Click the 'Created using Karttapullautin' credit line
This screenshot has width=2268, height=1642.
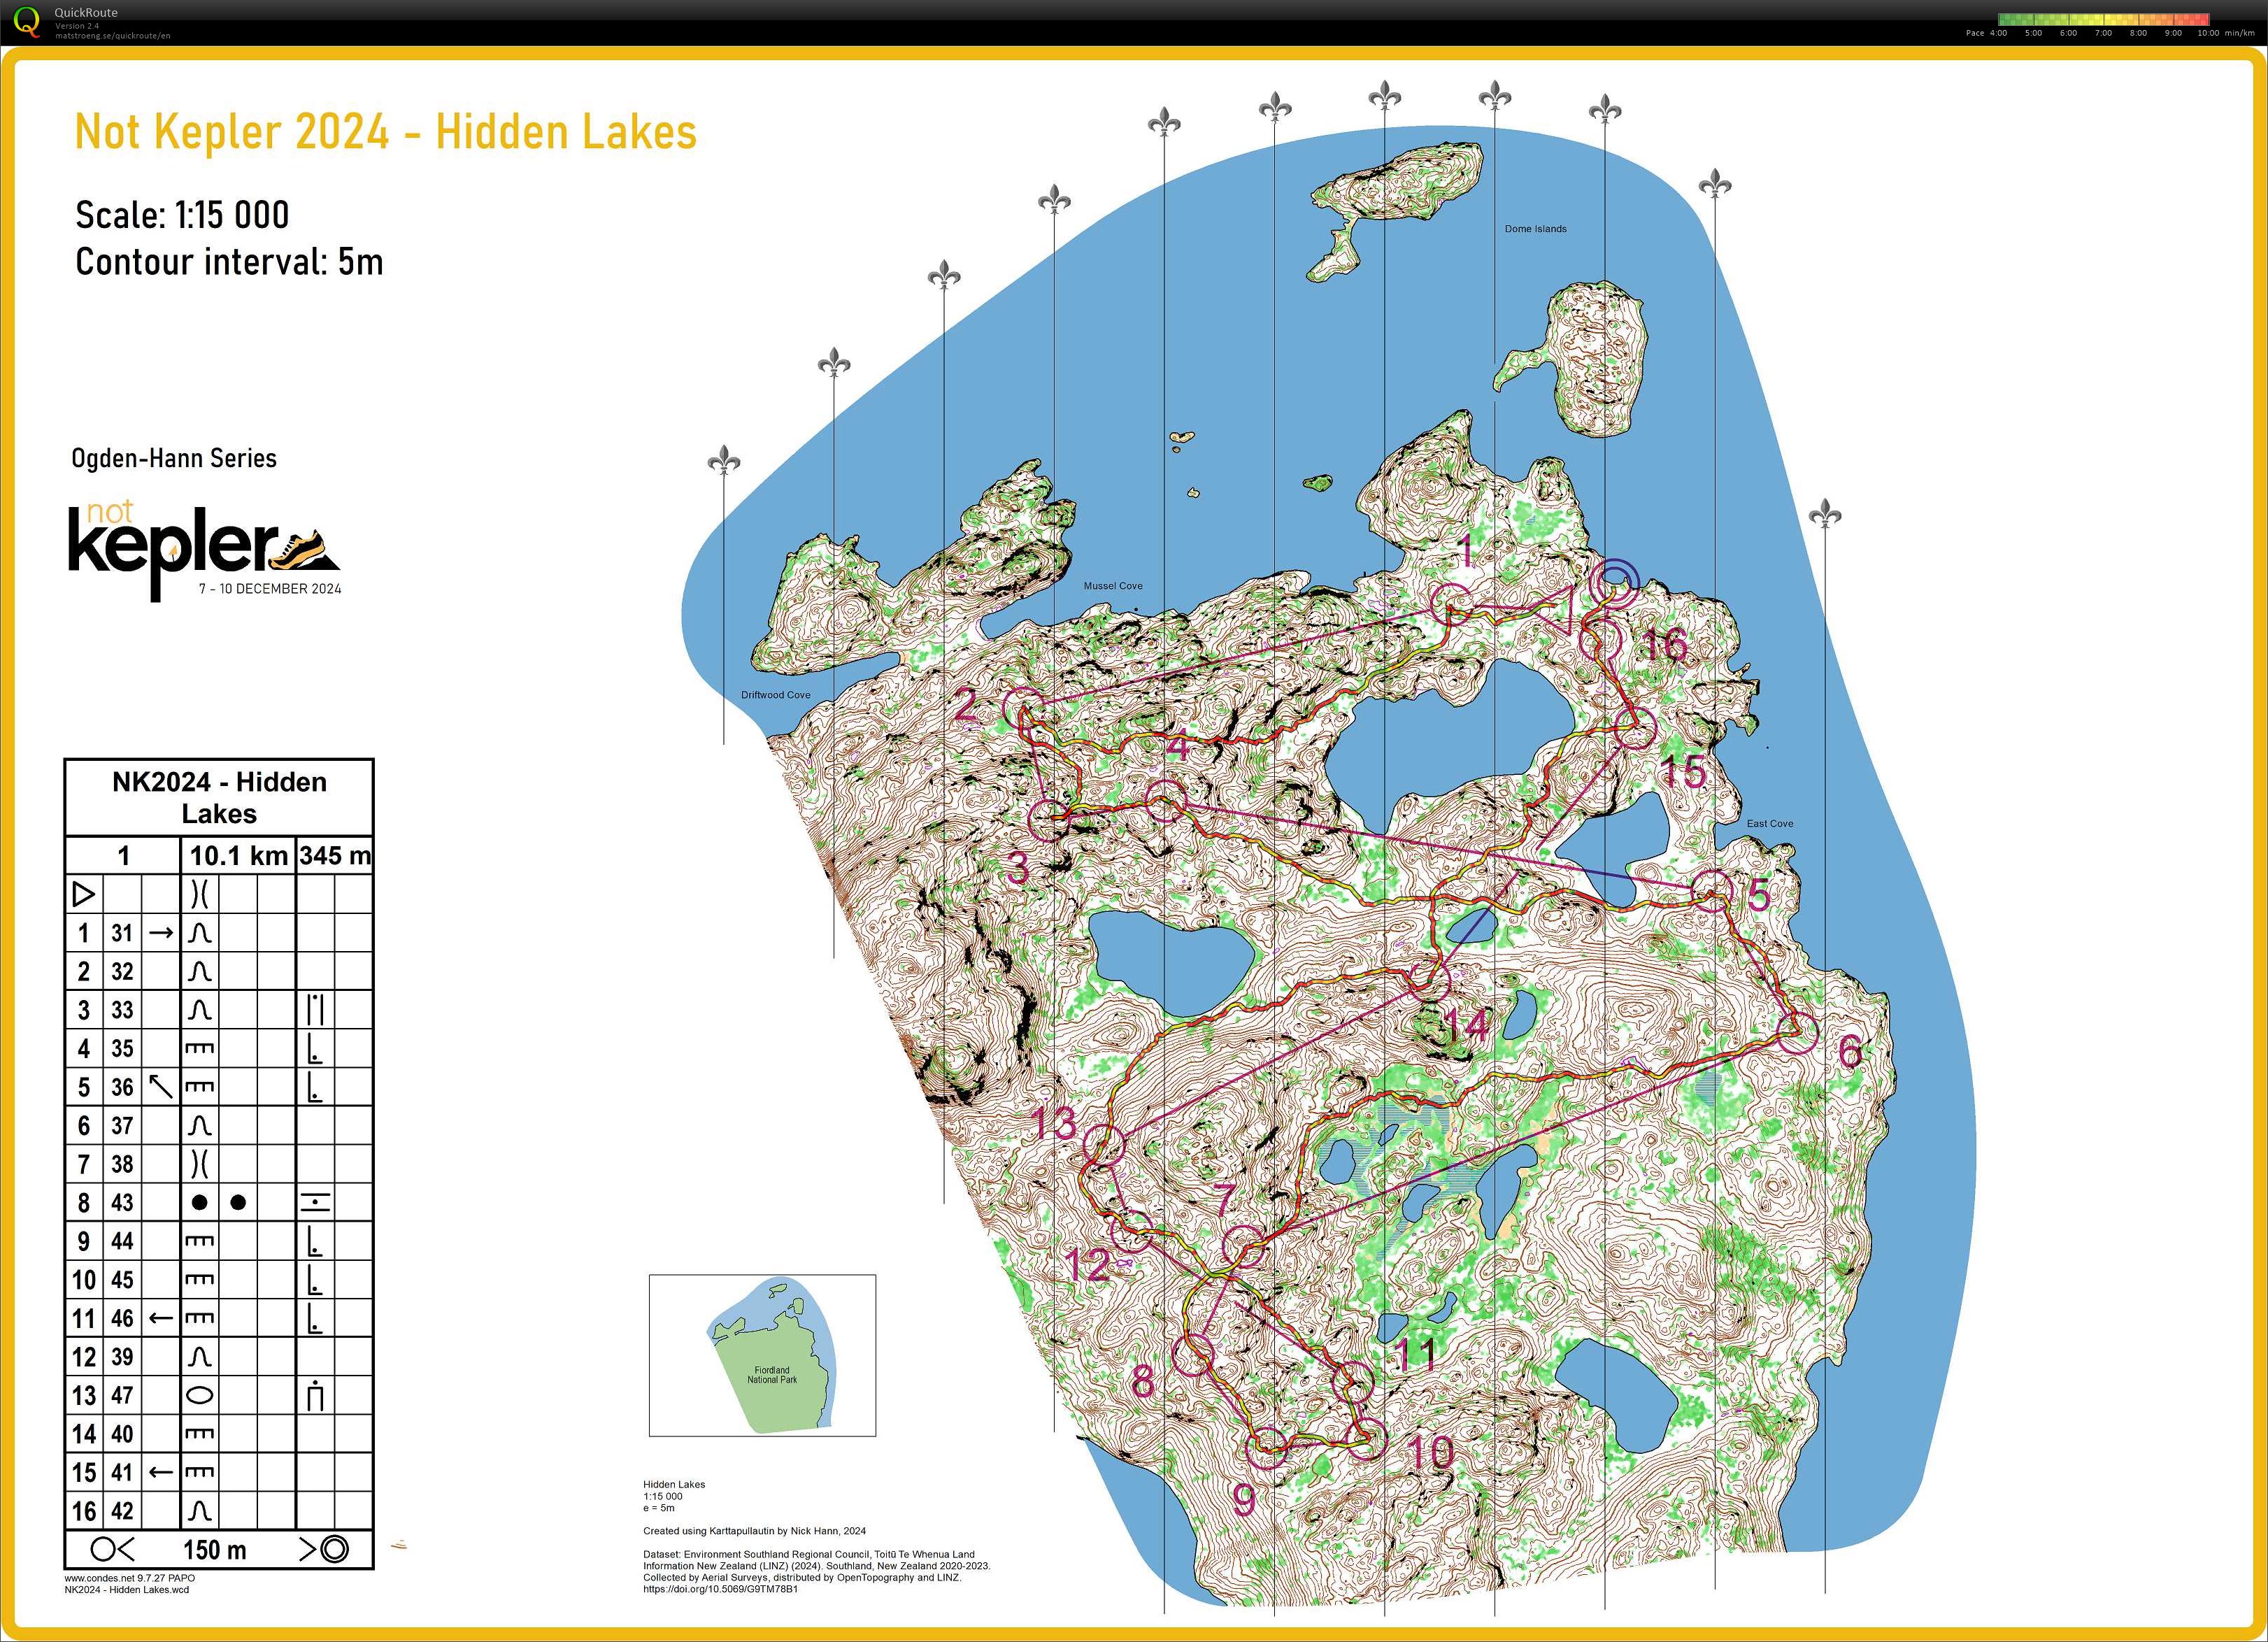pos(754,1531)
